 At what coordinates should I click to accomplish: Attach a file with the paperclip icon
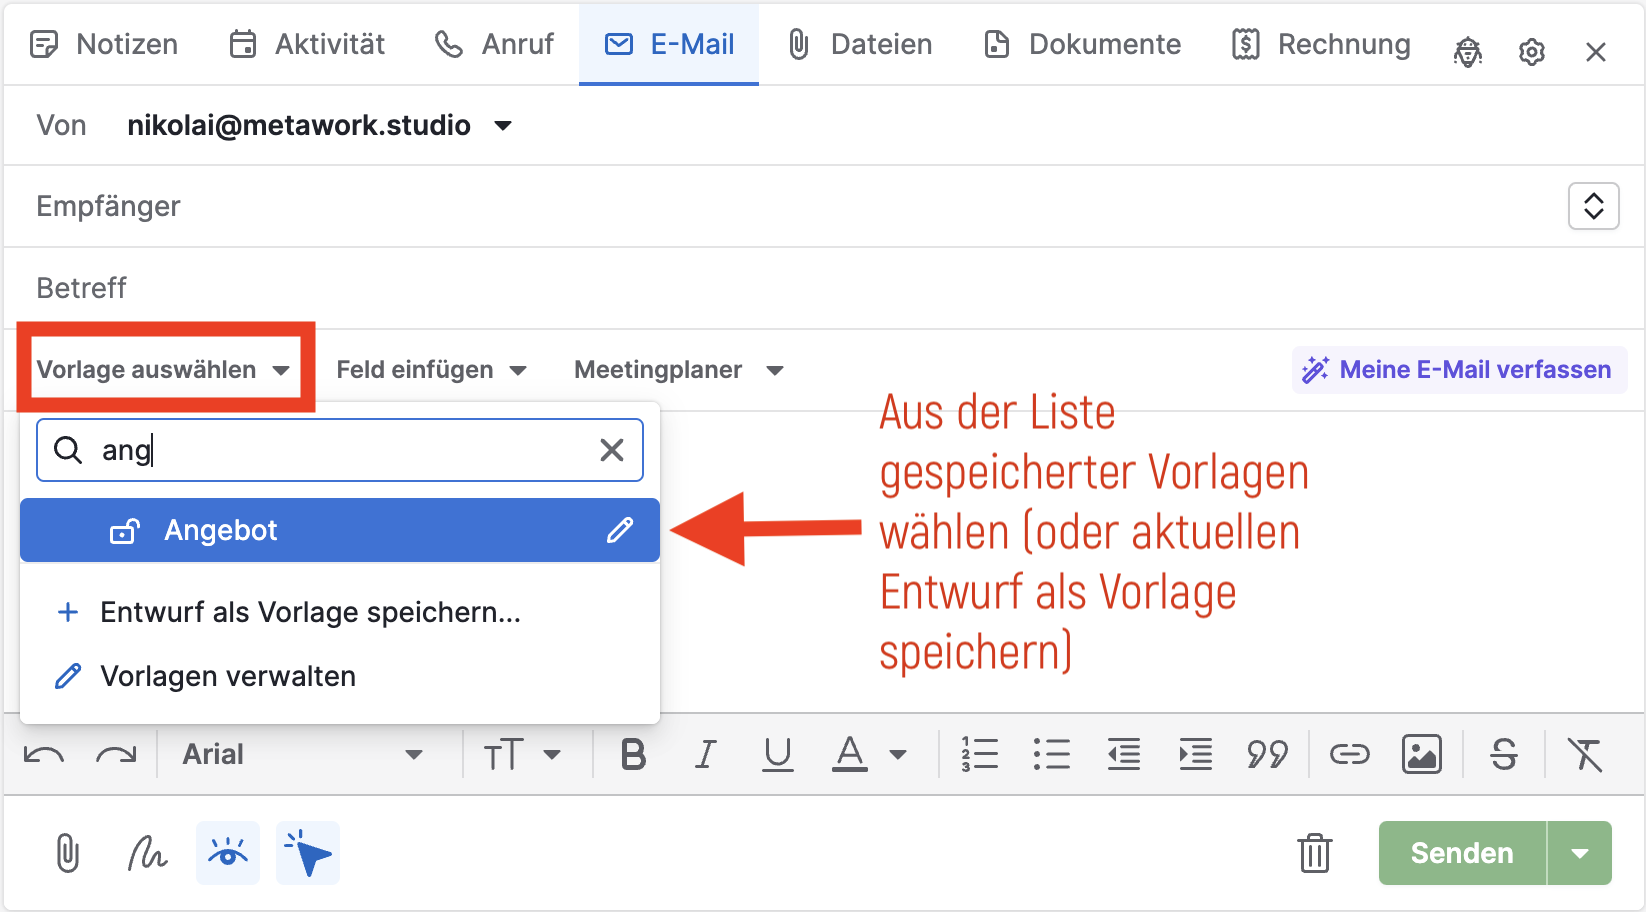pyautogui.click(x=68, y=854)
